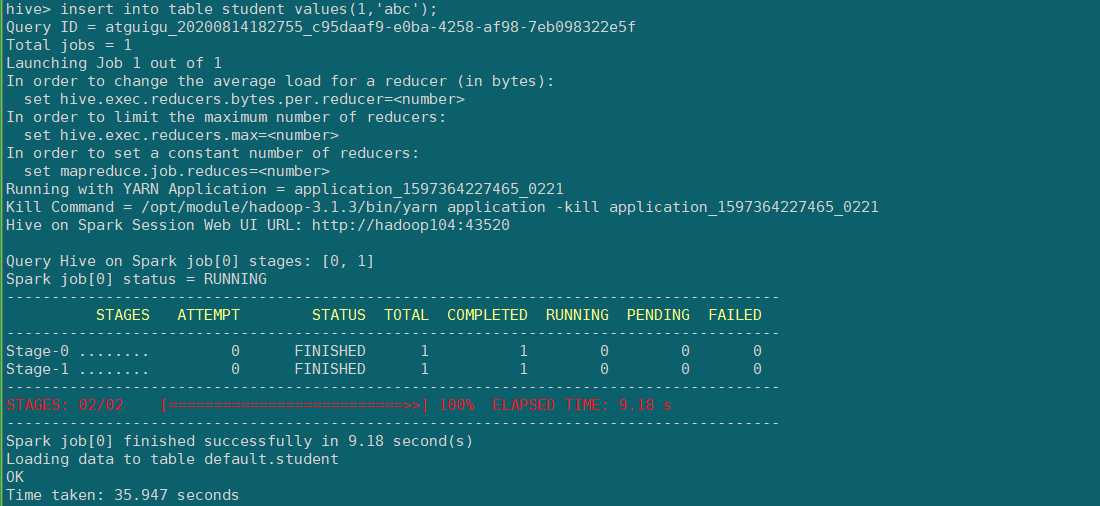Click the Spark job[0] status = RUNNING line
The width and height of the screenshot is (1100, 506).
[x=136, y=279]
